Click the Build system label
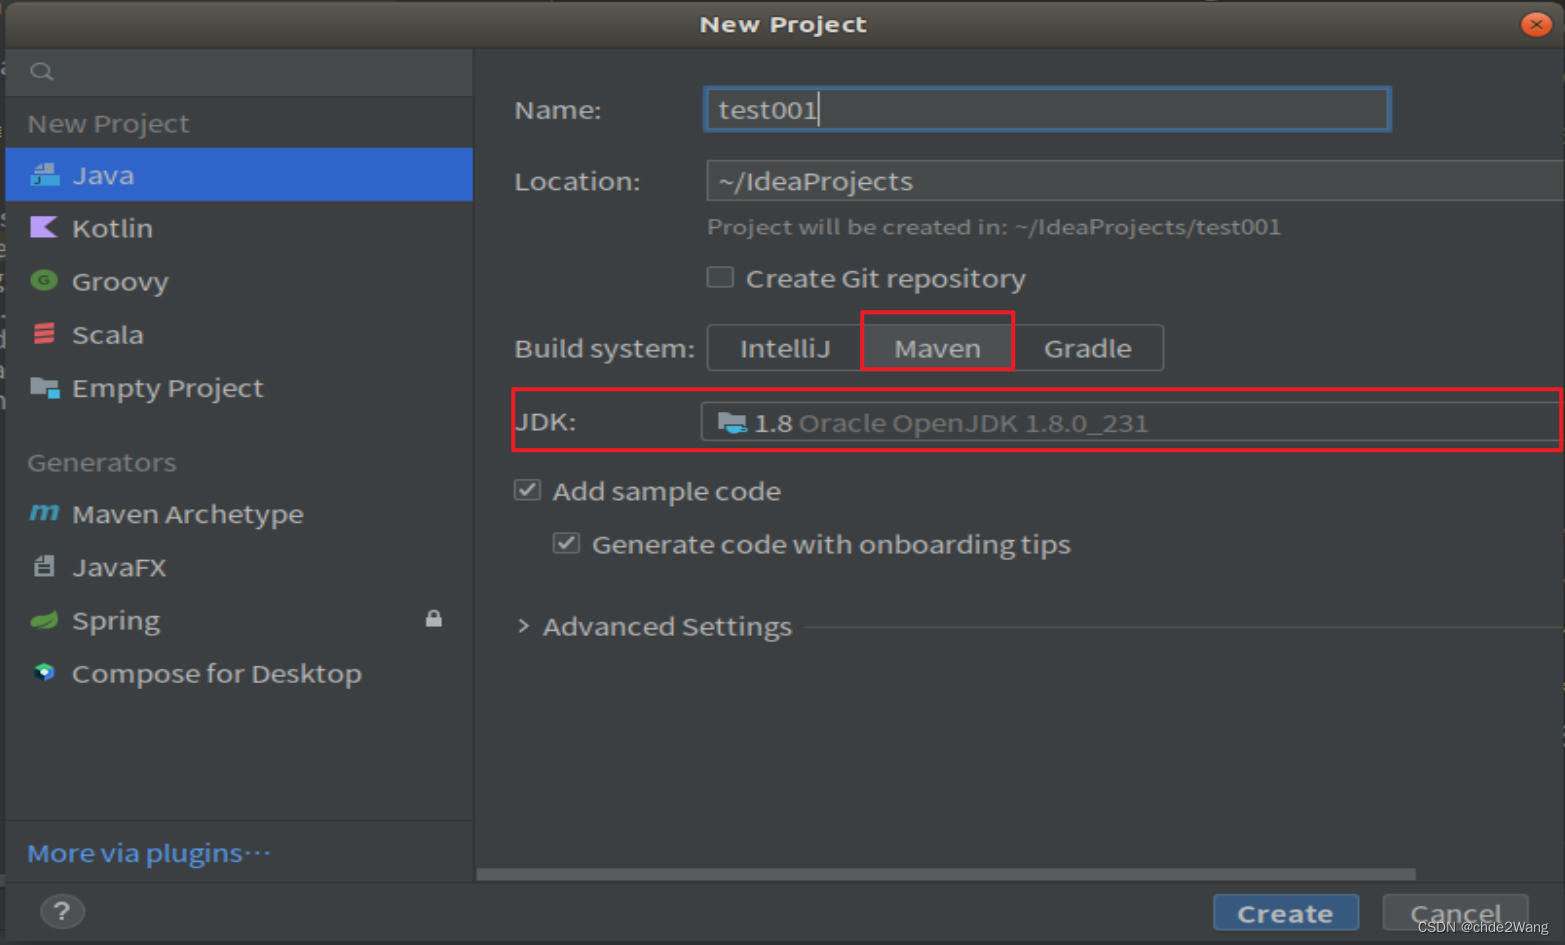1565x945 pixels. pos(604,348)
